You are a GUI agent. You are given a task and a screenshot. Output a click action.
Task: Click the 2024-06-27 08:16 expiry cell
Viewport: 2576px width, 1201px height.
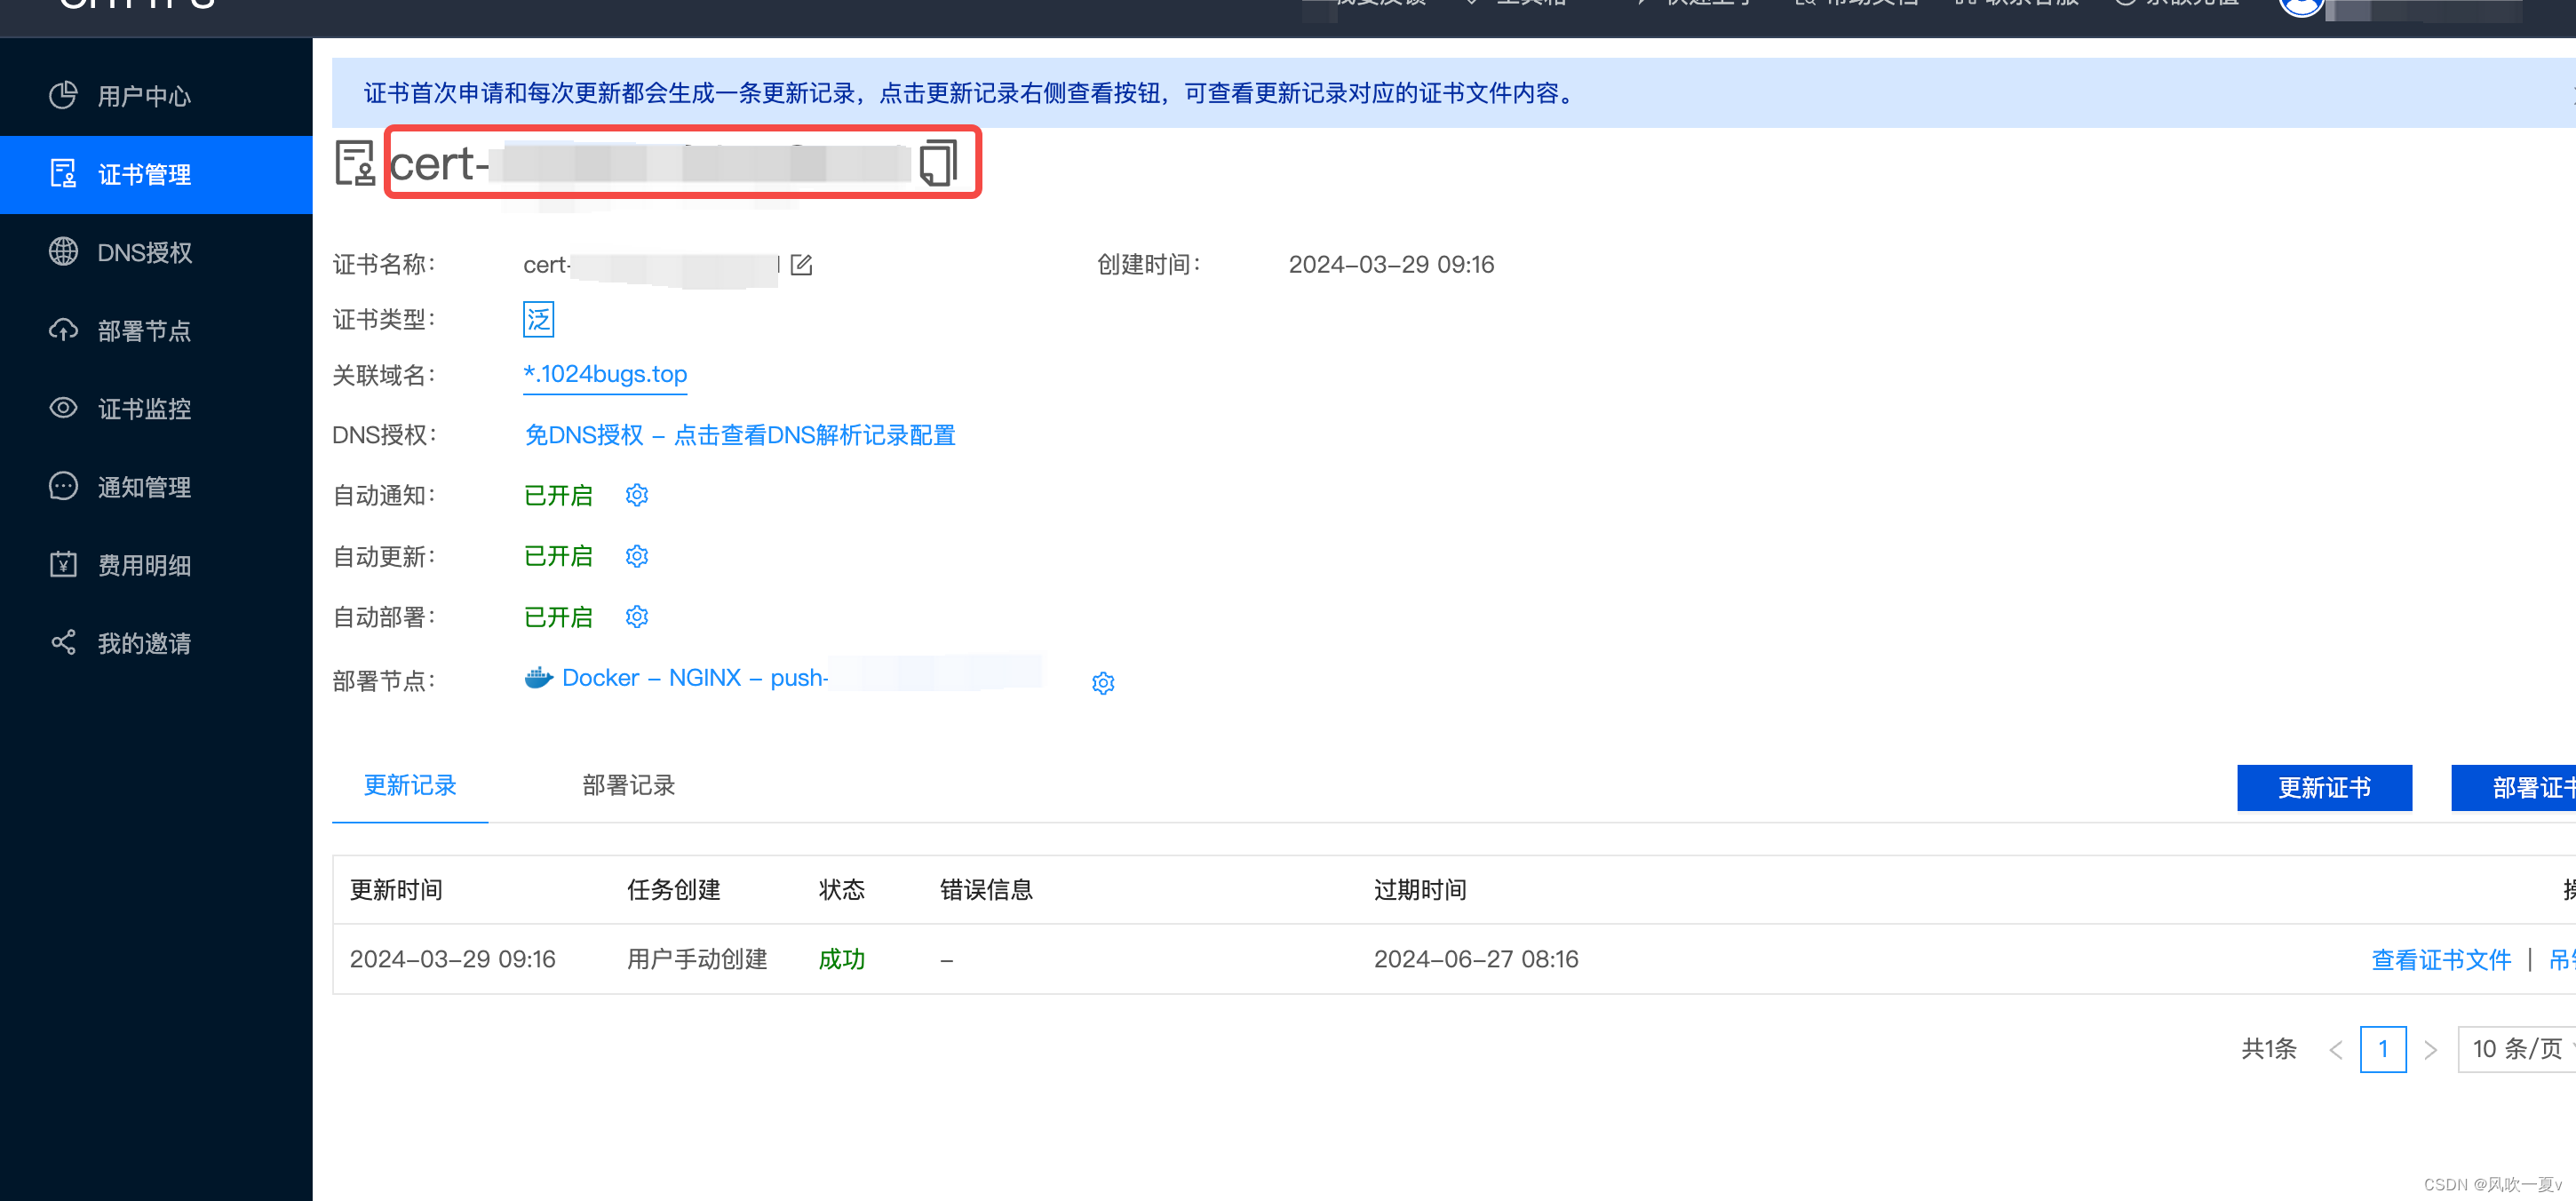[x=1476, y=959]
